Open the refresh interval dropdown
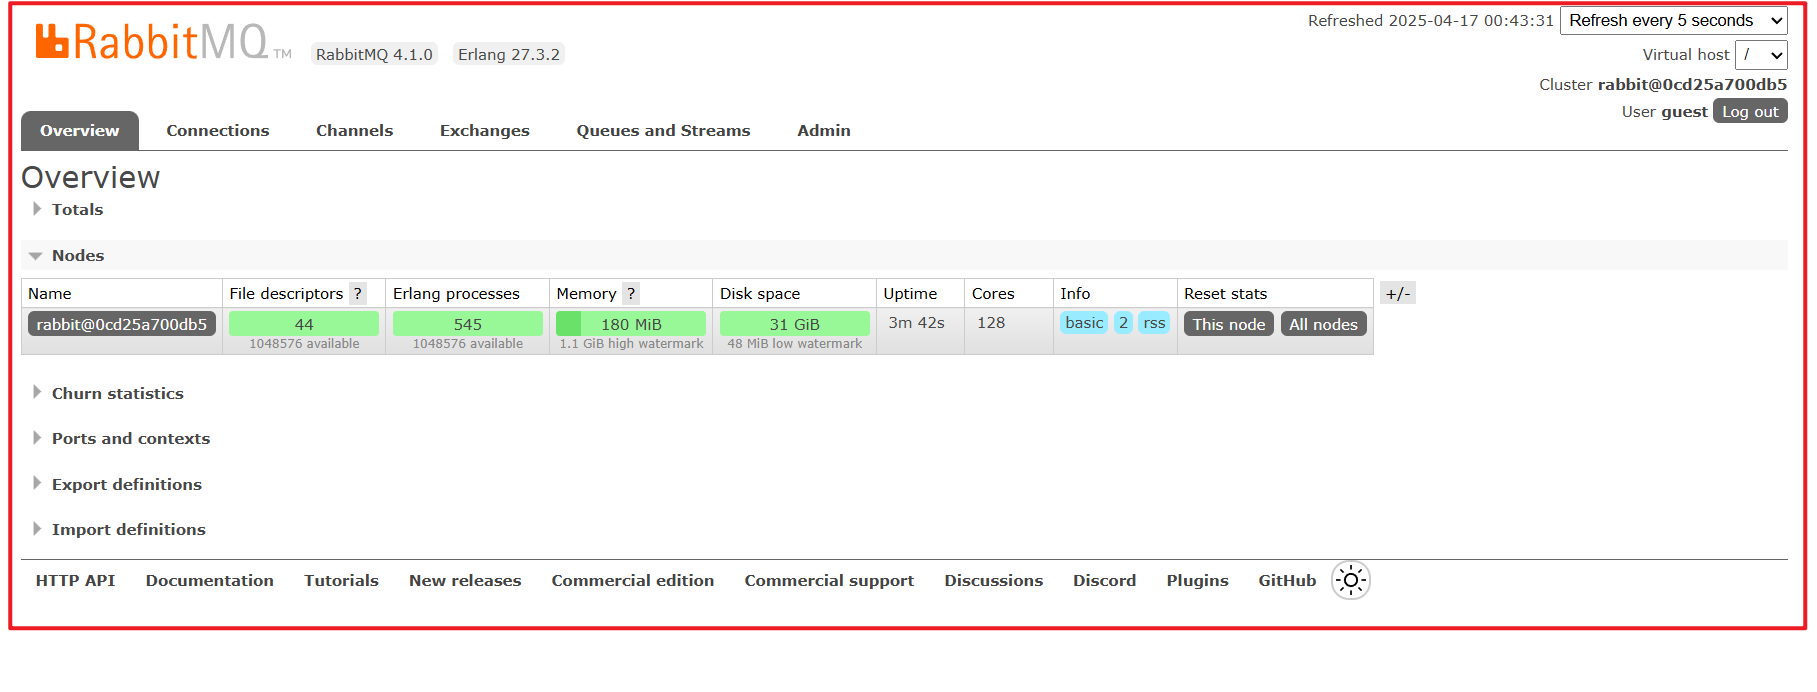Screen dimensions: 1817x692 pos(1673,20)
